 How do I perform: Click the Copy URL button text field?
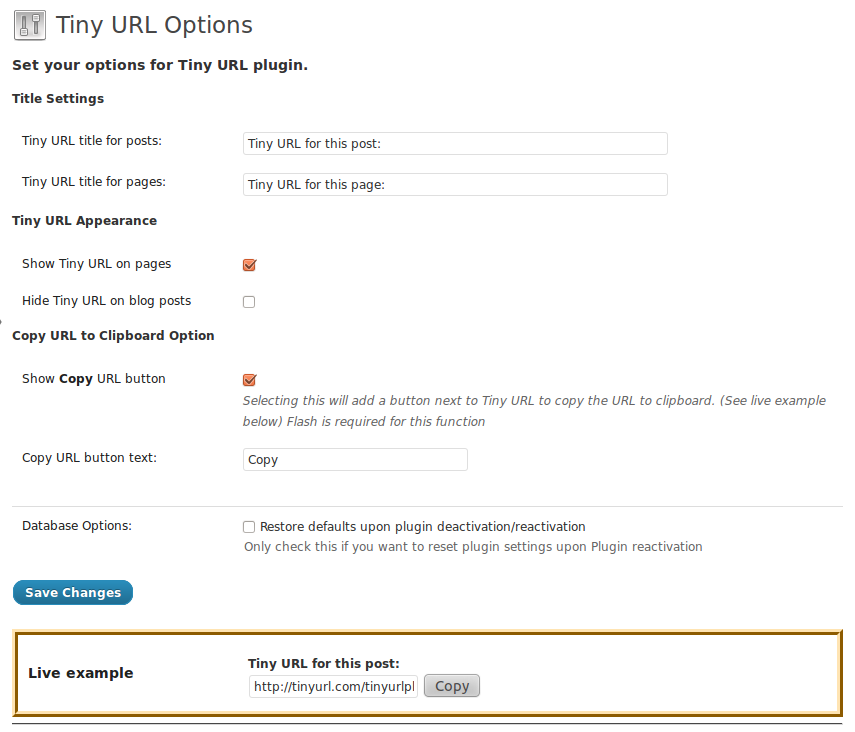pos(355,459)
